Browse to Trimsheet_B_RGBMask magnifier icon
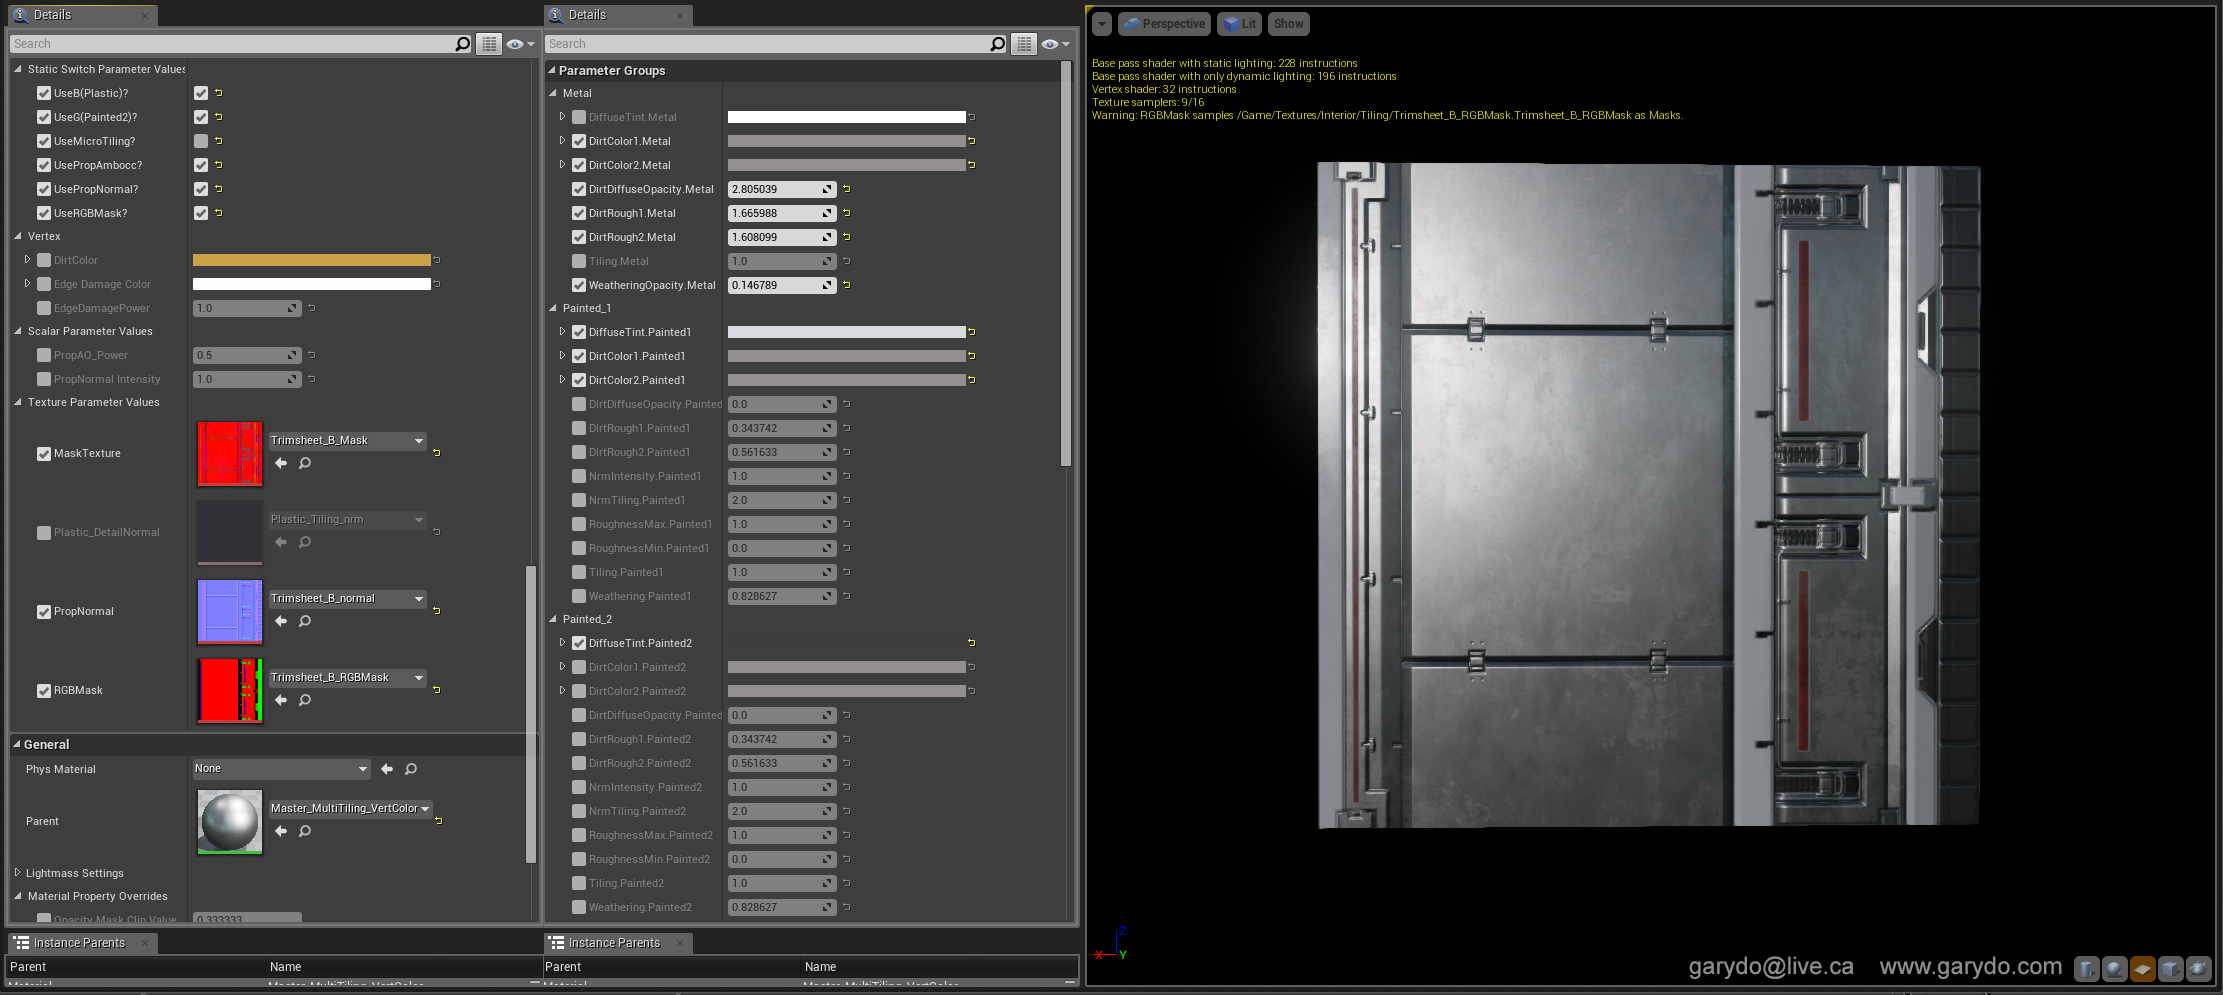 click(x=305, y=700)
